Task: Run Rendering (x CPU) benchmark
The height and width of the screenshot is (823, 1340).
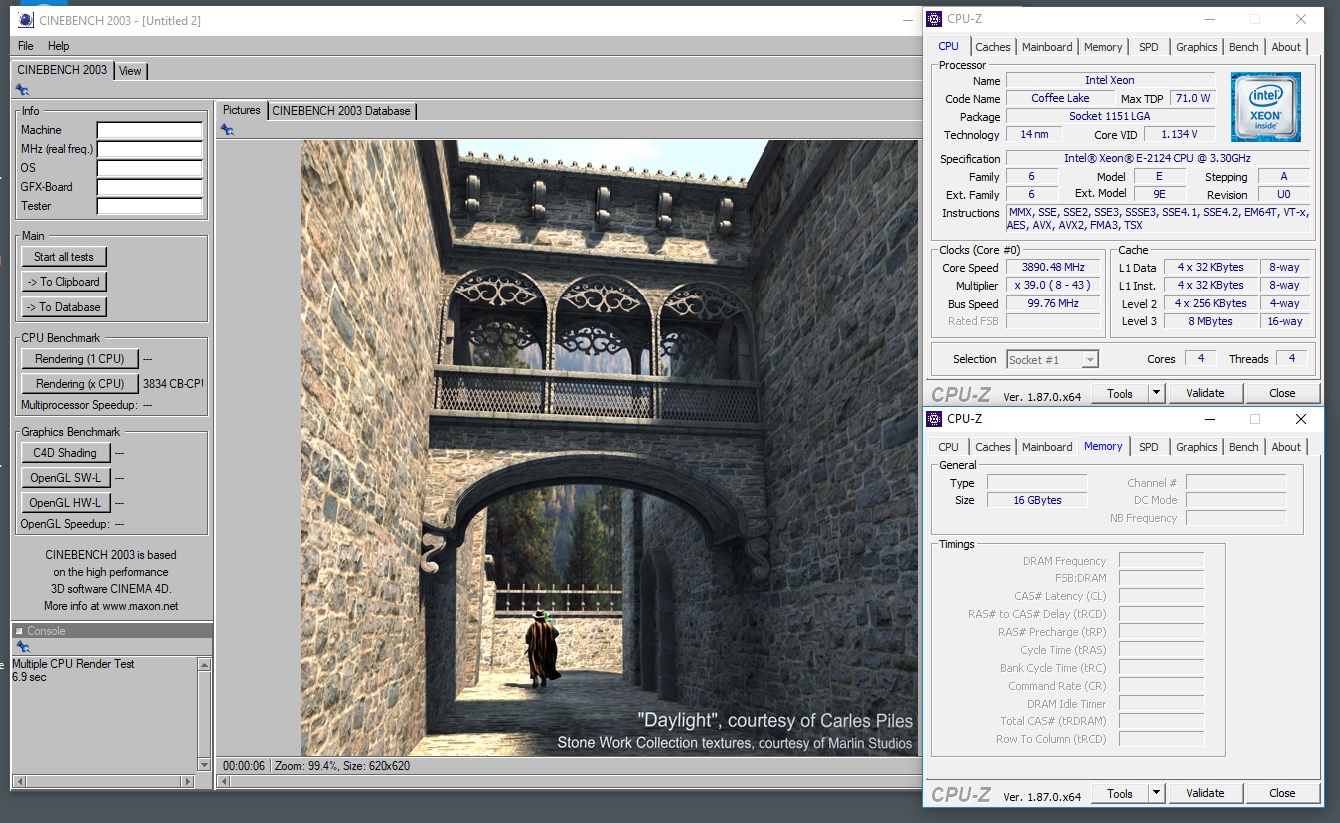Action: click(80, 384)
